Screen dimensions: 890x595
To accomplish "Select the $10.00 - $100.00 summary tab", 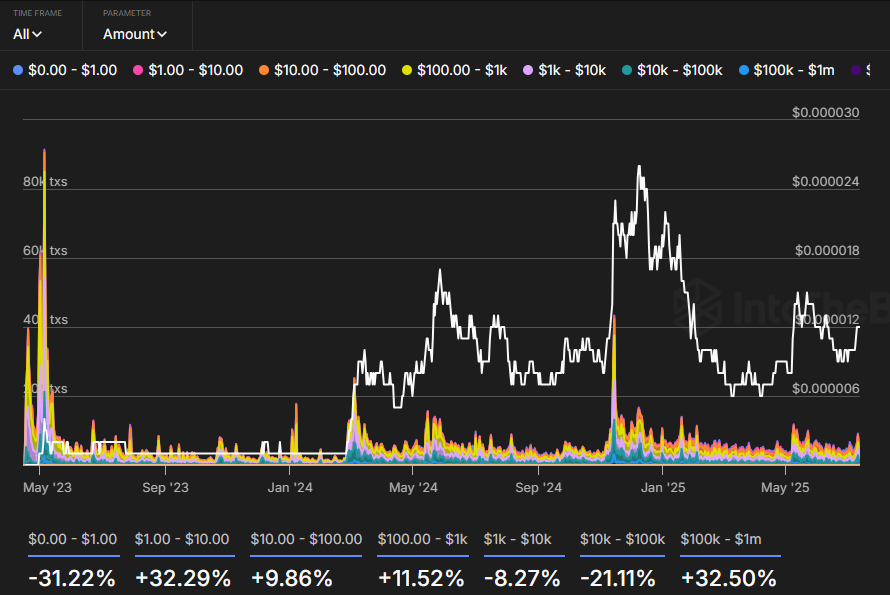I will [306, 539].
